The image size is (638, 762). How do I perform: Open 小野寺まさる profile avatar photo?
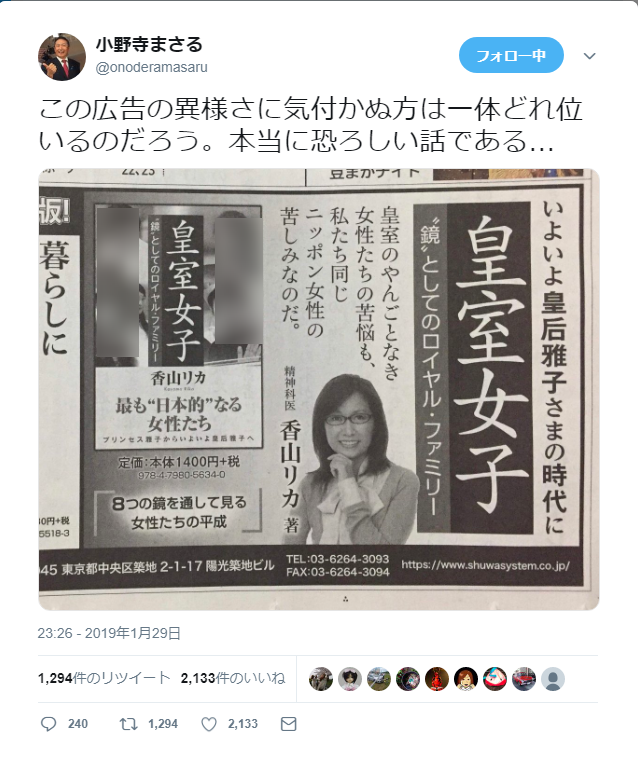(62, 57)
